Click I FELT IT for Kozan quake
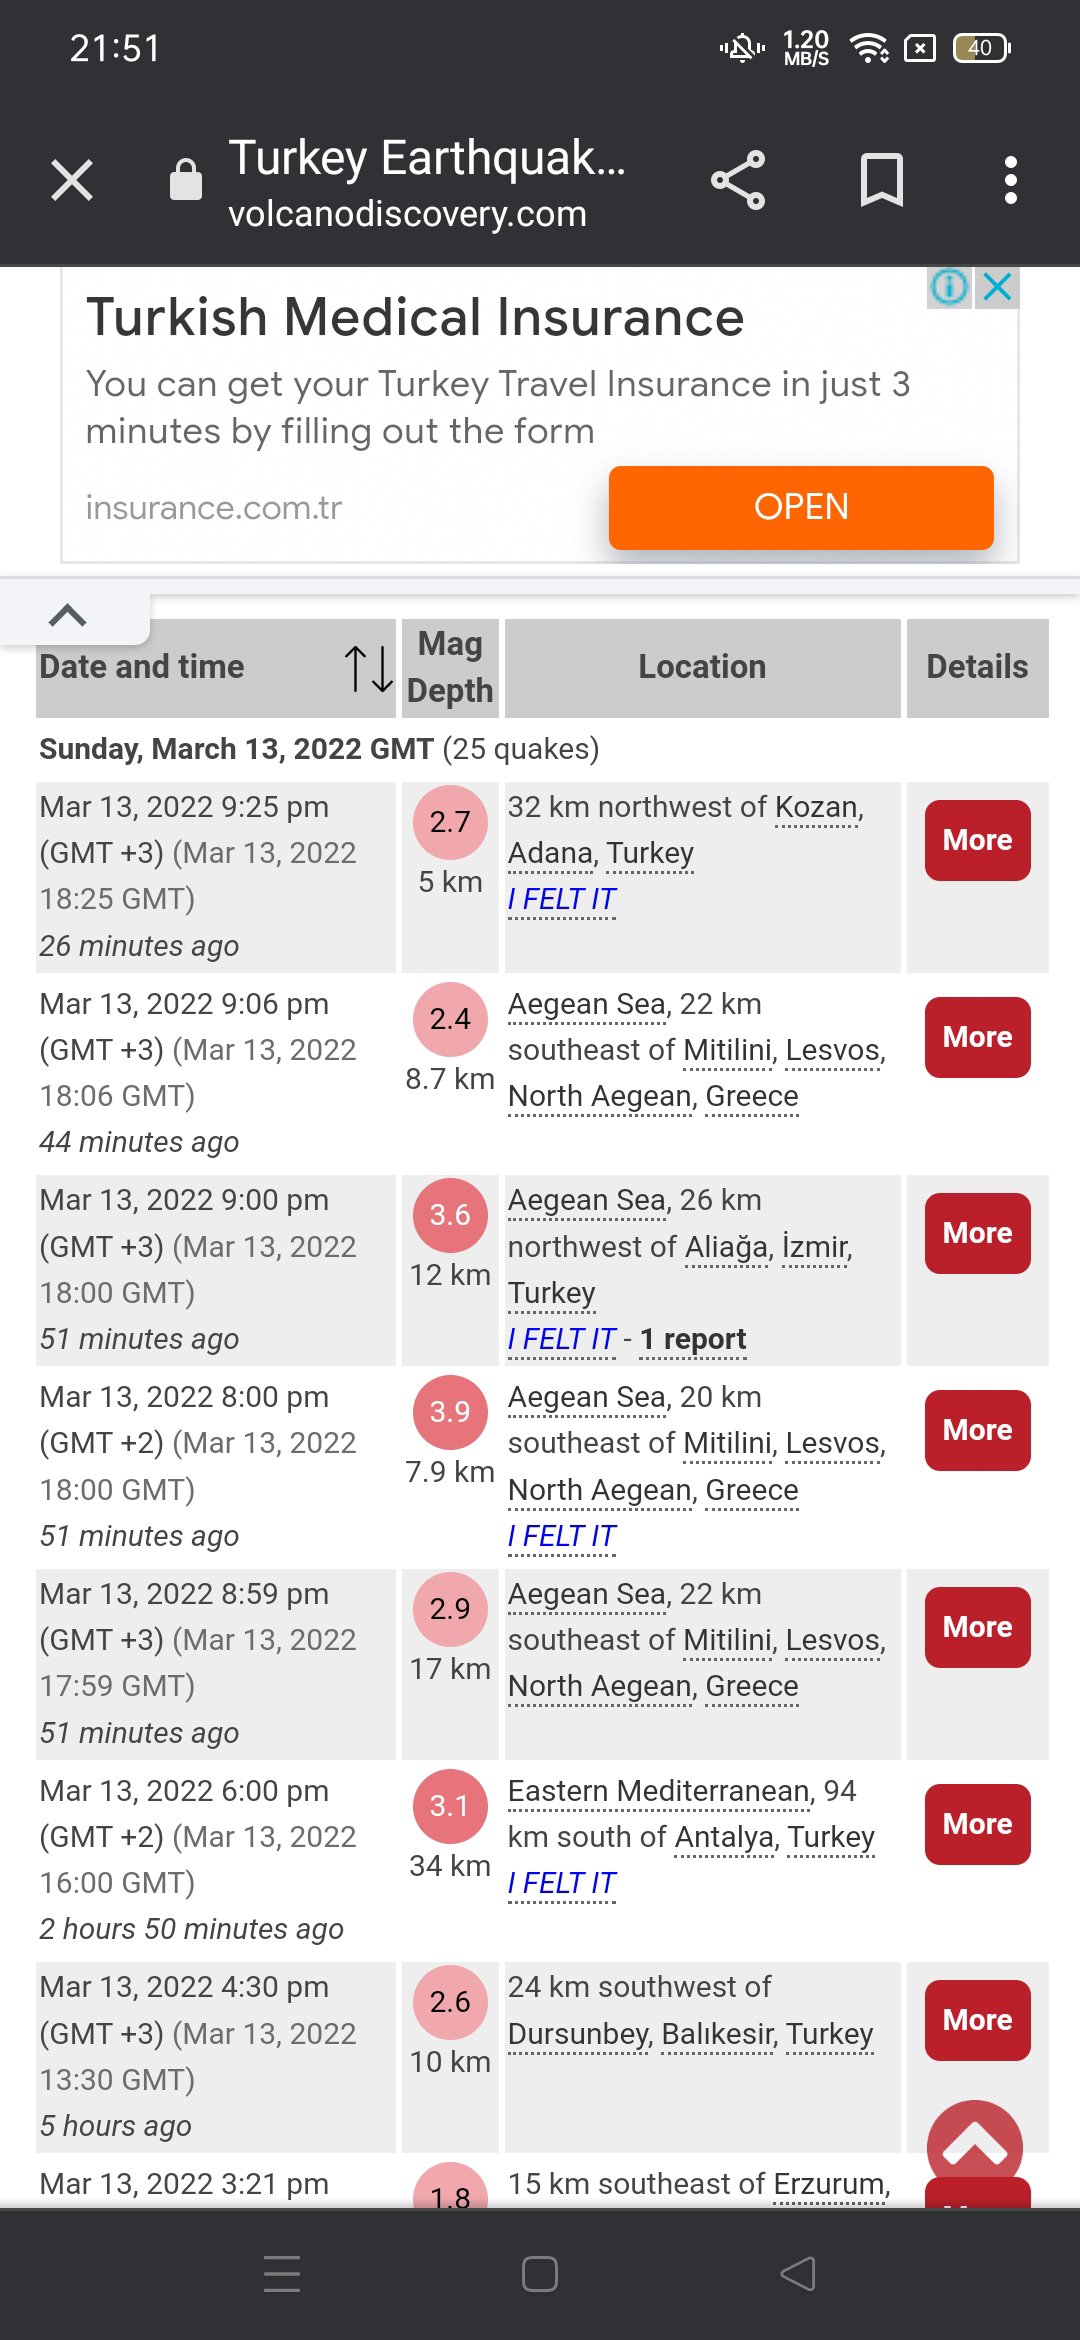Screen dimensions: 1080x2340 [561, 900]
